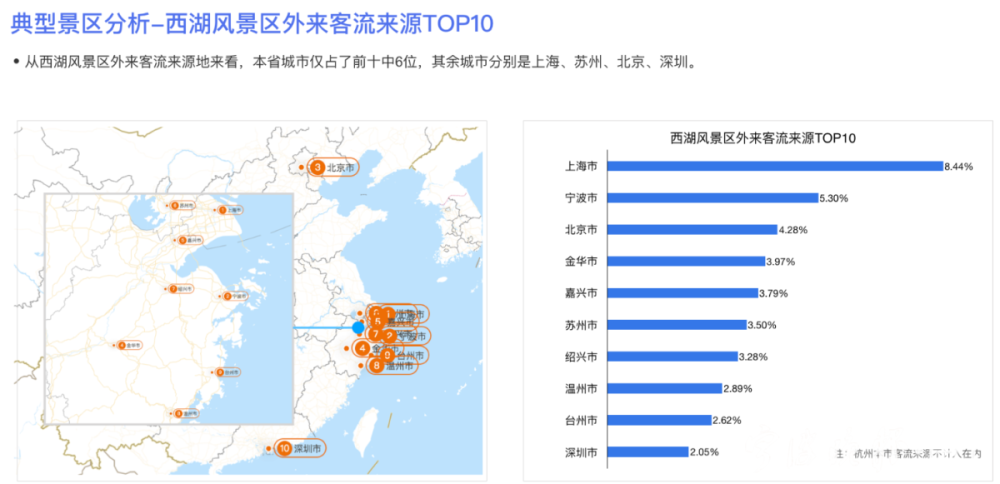Click the 台州市 bar in the chart
Screen dimensions: 1000x484
tap(659, 420)
